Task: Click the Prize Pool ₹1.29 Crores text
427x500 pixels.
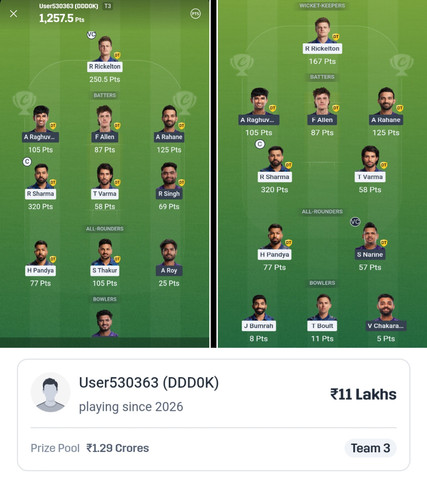Action: point(90,448)
